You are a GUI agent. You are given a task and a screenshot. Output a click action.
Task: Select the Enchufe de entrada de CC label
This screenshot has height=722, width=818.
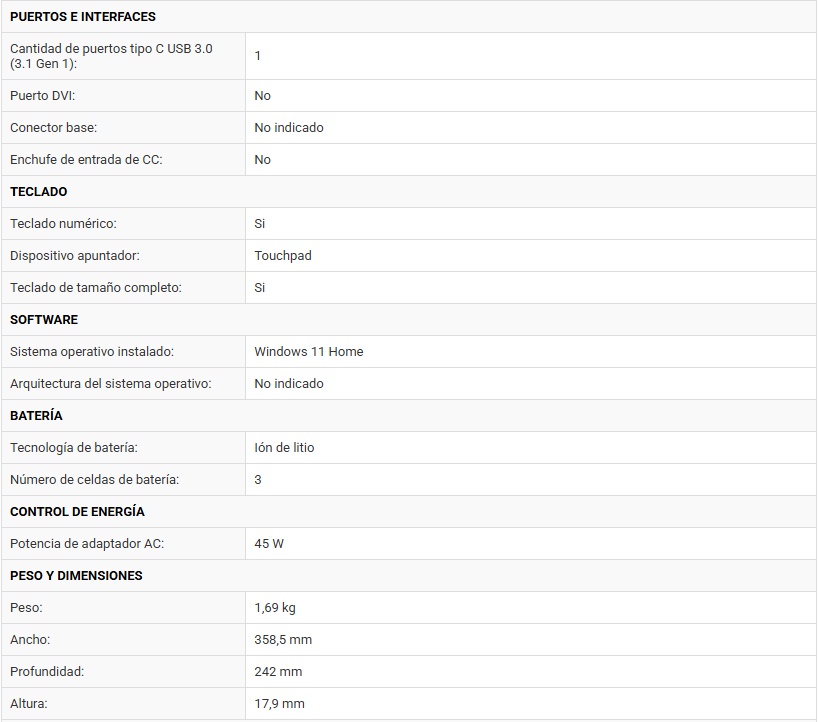click(x=86, y=160)
